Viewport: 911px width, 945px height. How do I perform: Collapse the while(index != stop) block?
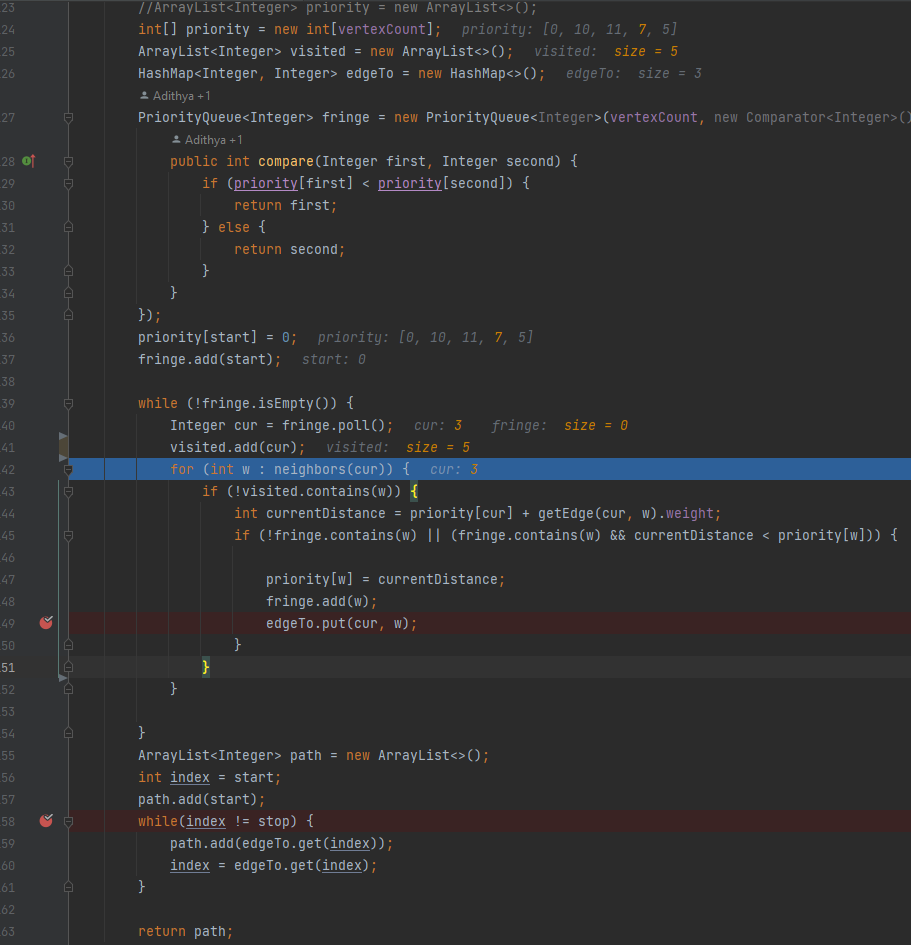(x=68, y=821)
